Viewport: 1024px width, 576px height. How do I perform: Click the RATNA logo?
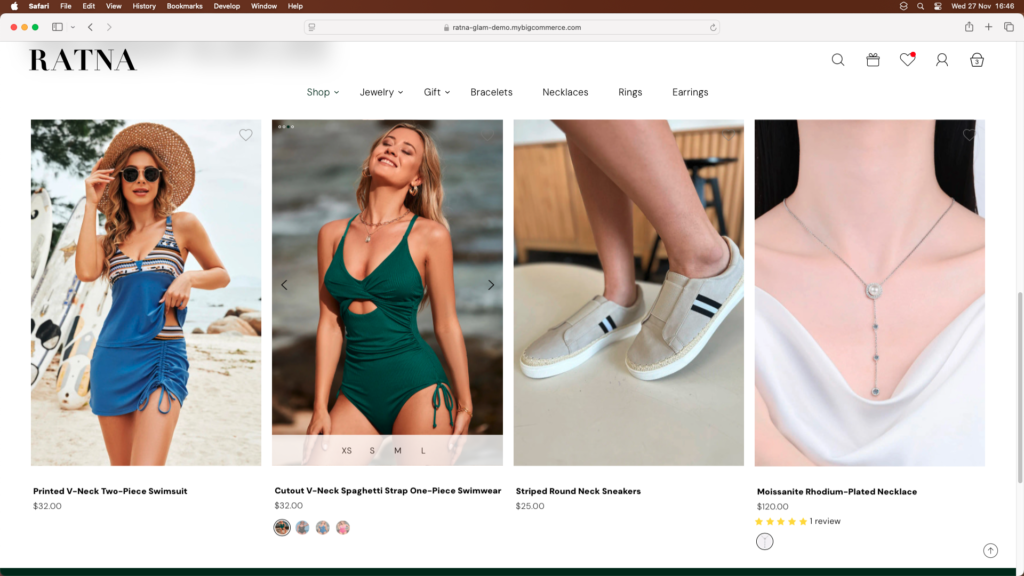83,60
